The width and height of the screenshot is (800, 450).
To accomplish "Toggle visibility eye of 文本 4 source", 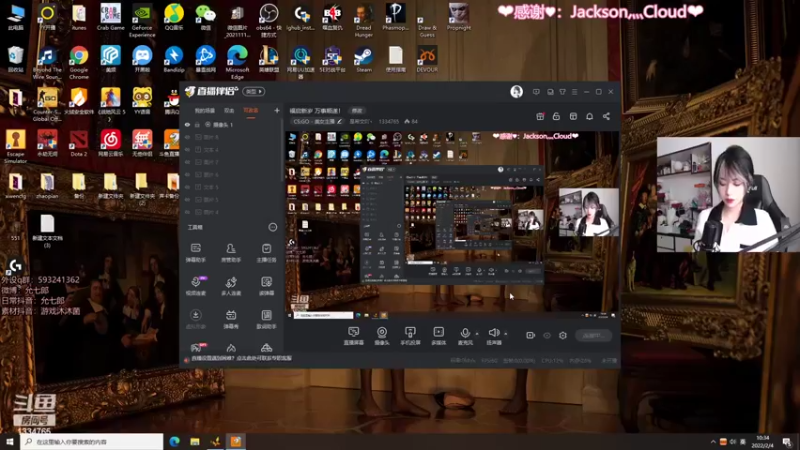I will 187,149.
